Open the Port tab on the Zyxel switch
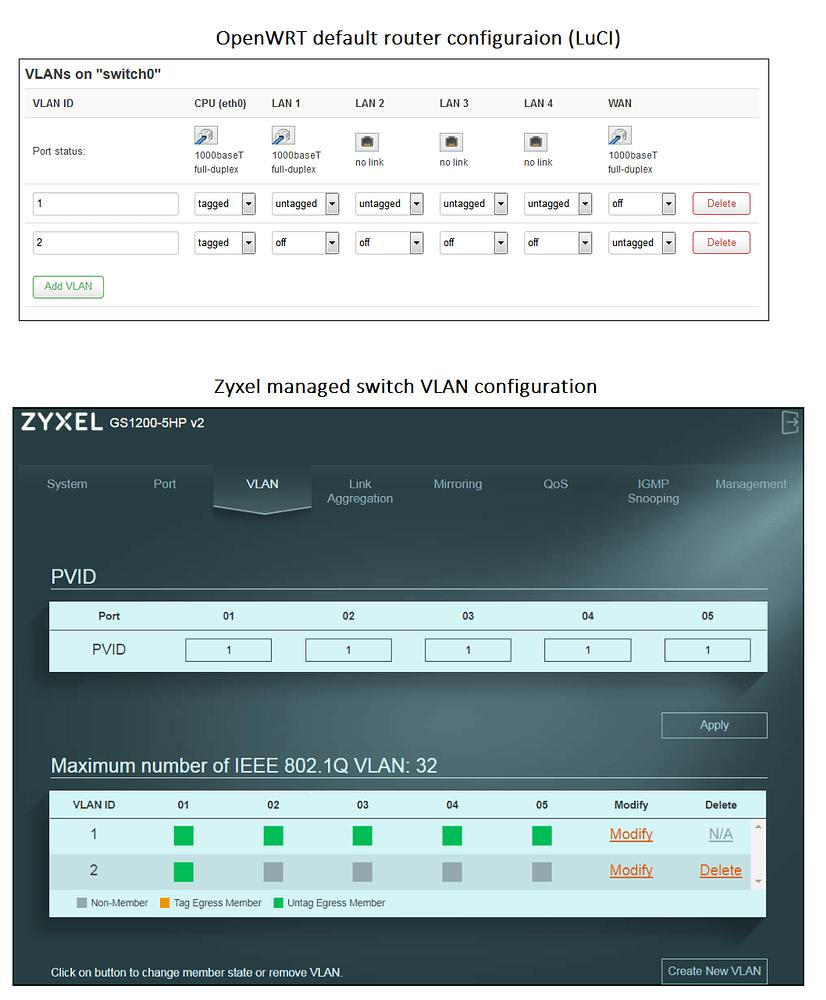This screenshot has height=1000, width=826. [x=164, y=484]
